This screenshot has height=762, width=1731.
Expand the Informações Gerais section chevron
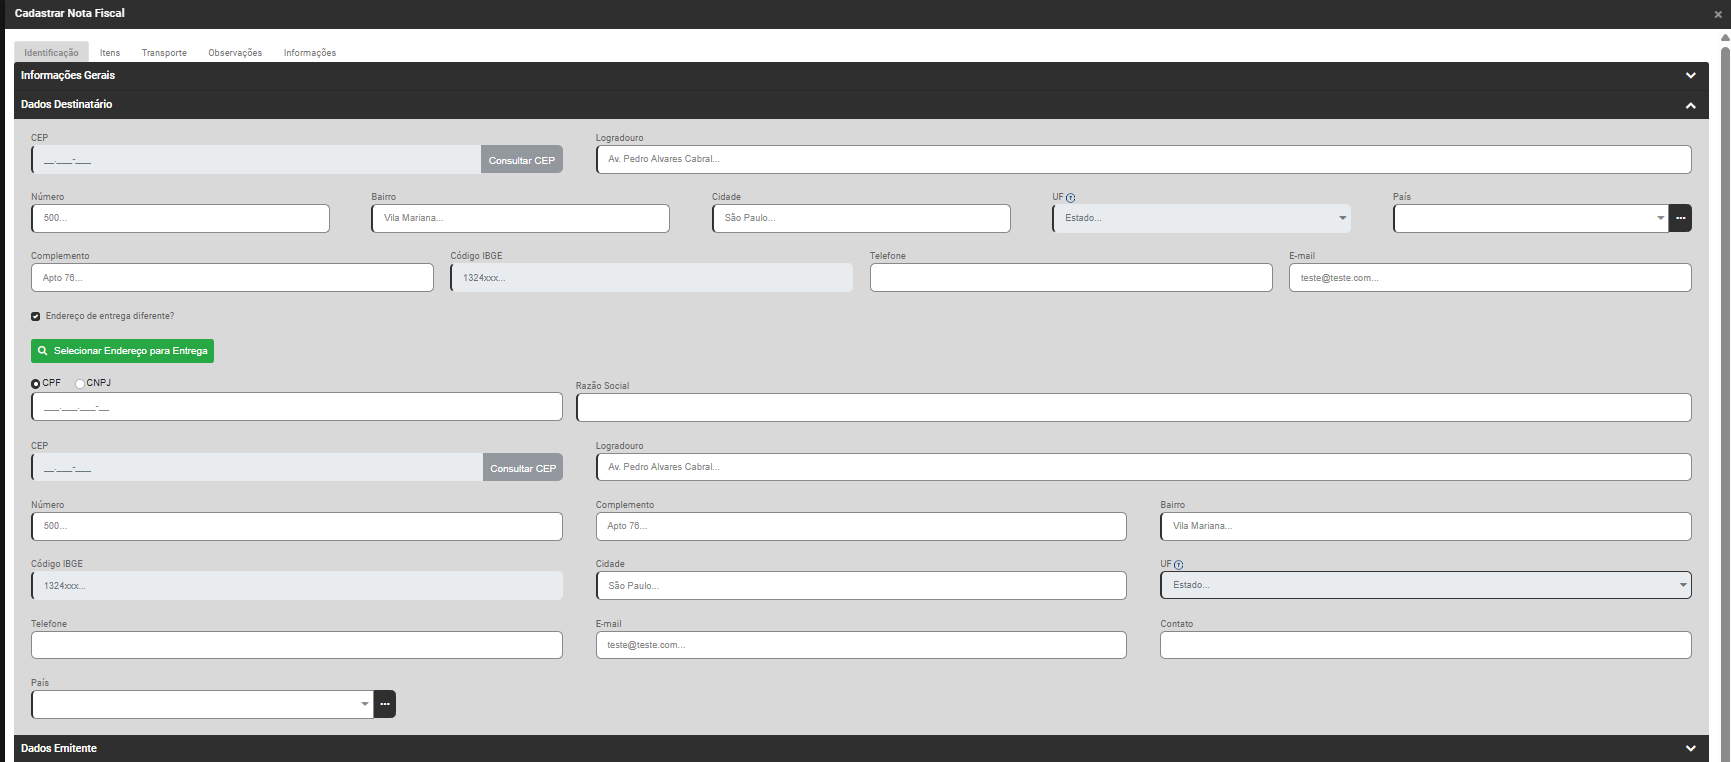(1691, 76)
